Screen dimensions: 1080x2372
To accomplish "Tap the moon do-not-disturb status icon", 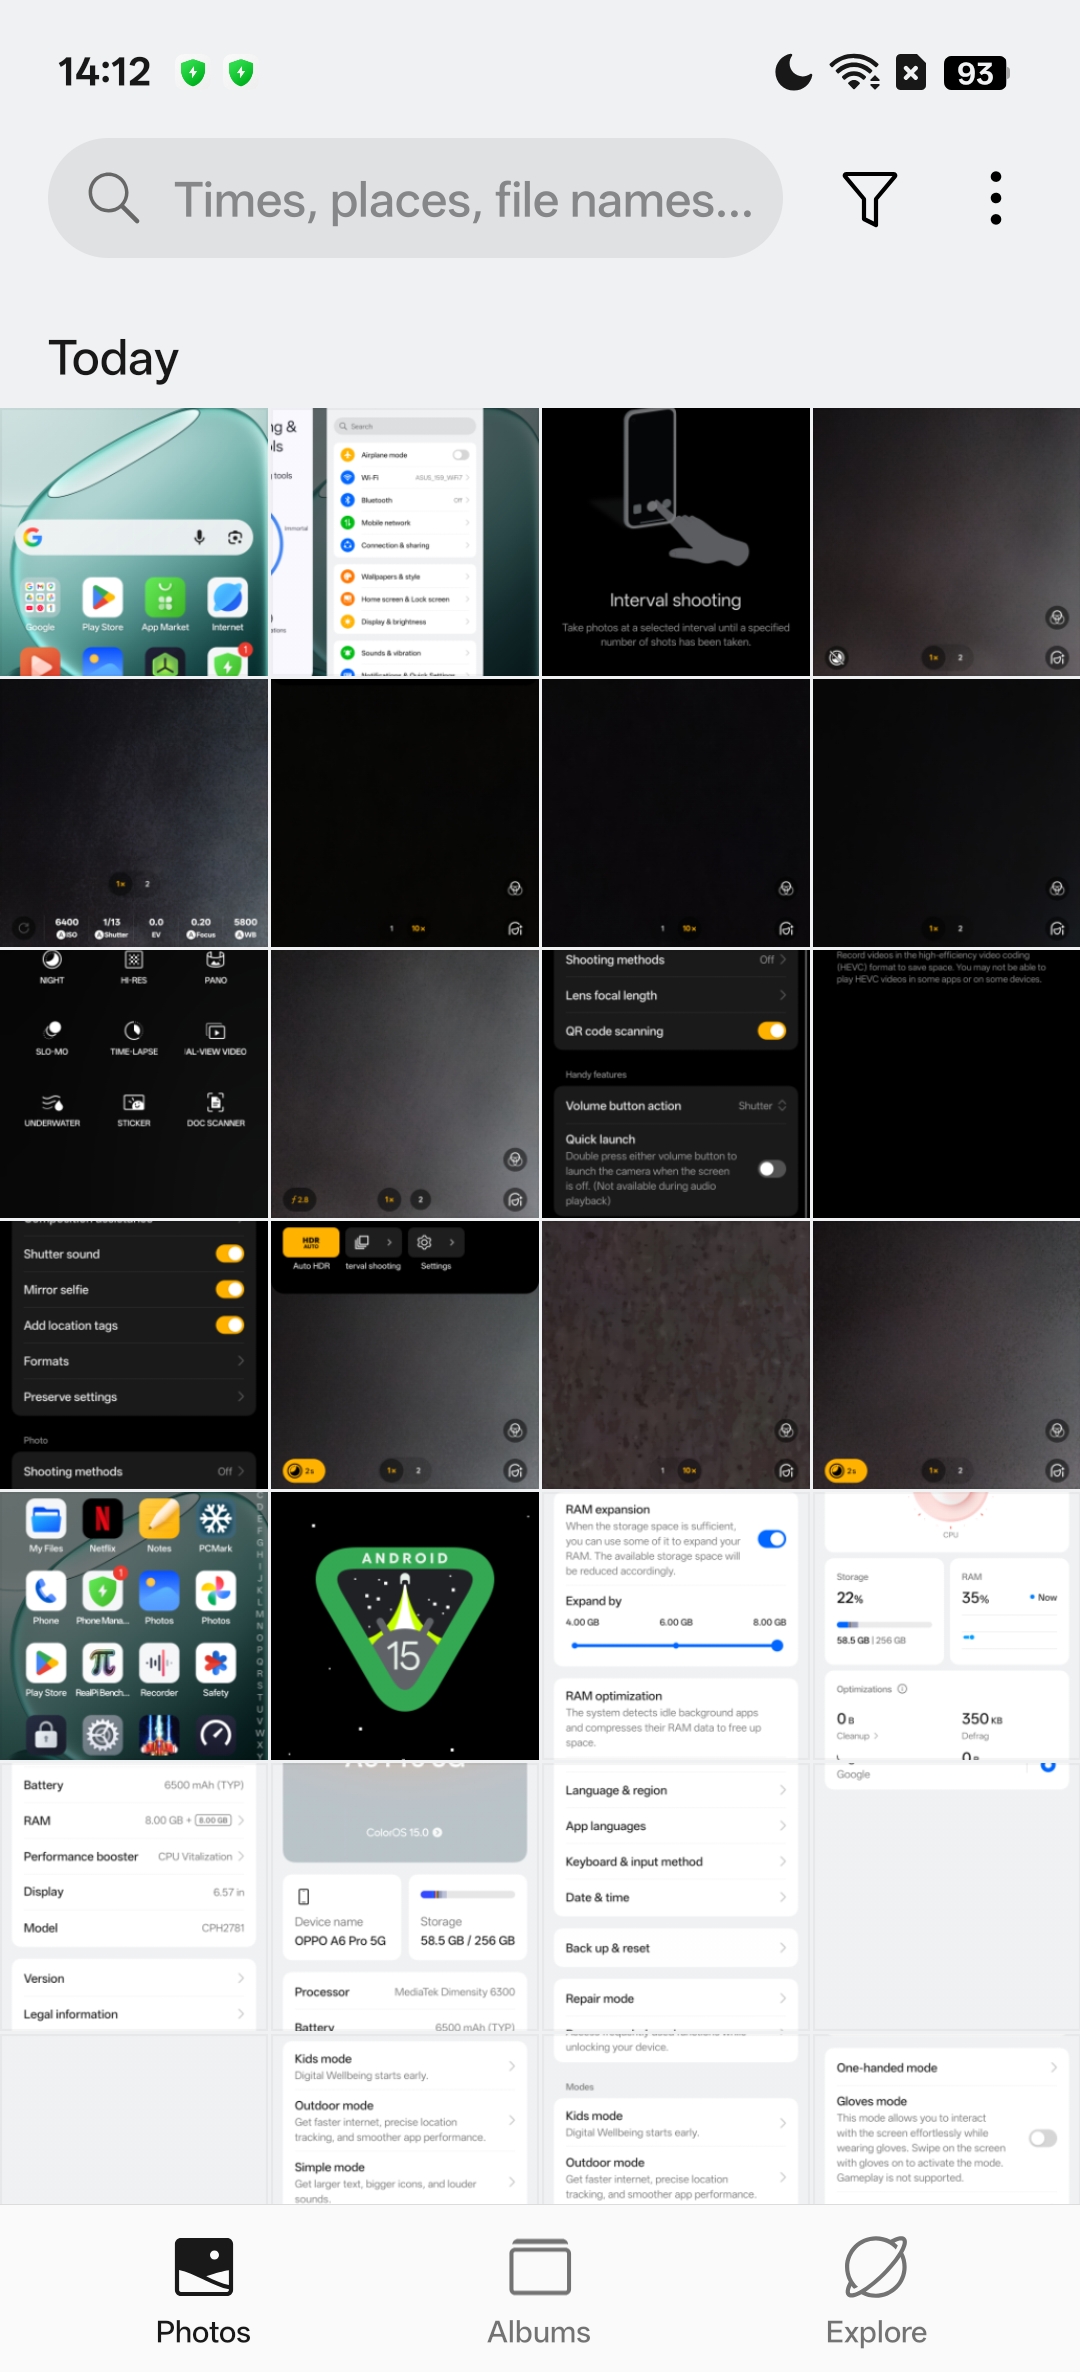I will coord(793,73).
